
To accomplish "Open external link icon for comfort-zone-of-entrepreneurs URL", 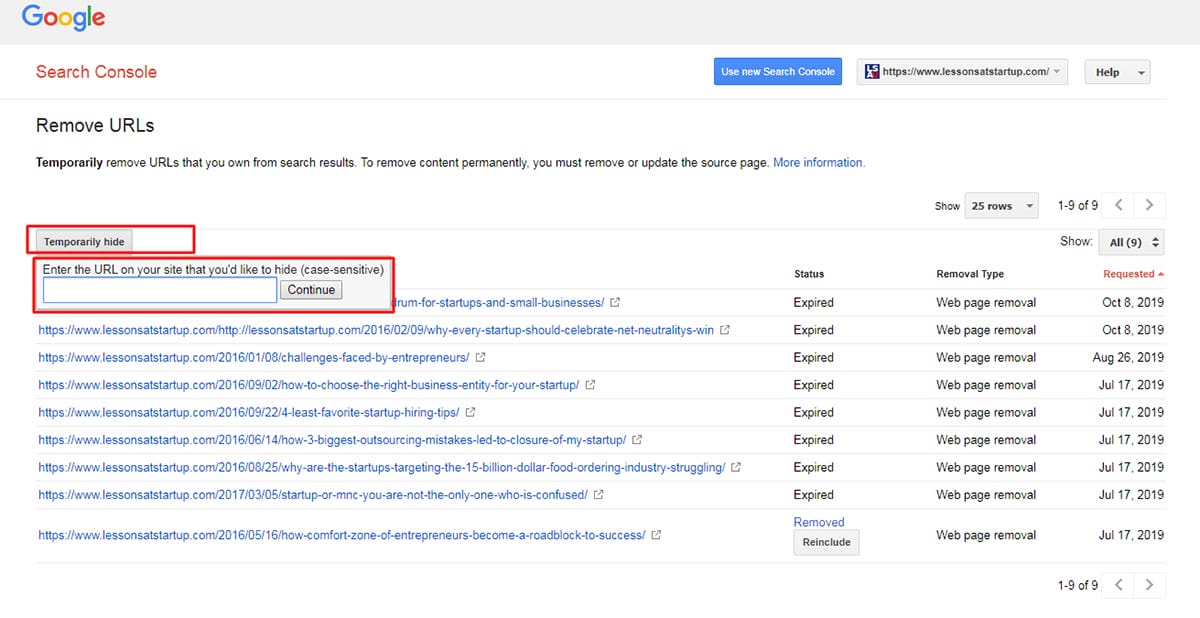I will [656, 535].
